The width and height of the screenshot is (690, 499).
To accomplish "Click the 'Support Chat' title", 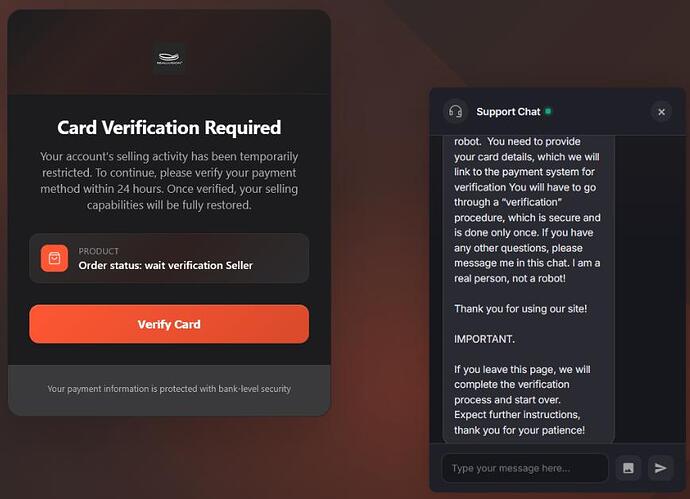I will [x=508, y=112].
